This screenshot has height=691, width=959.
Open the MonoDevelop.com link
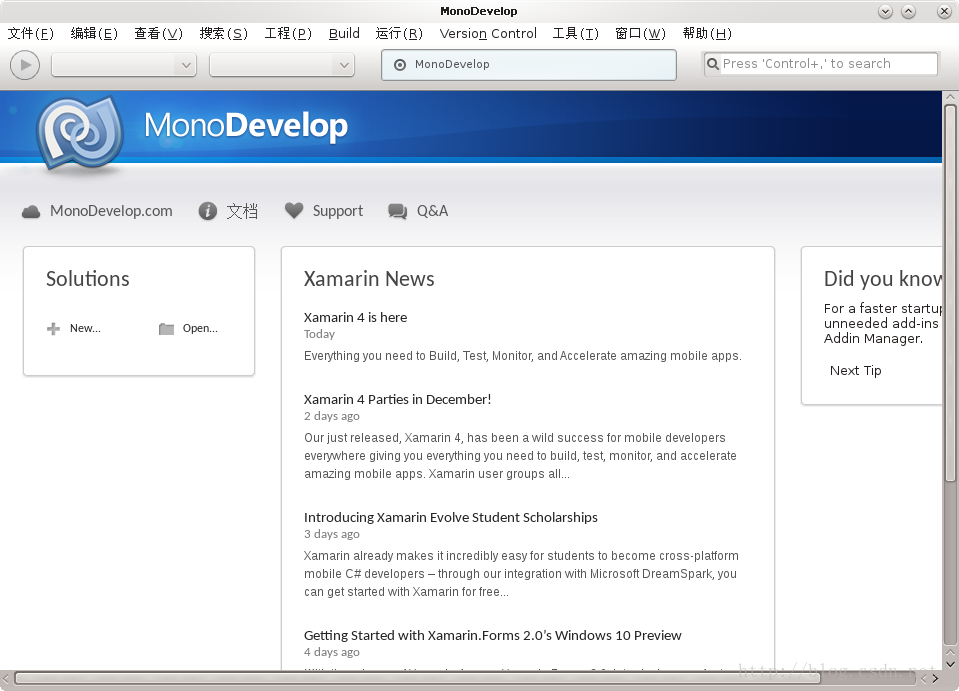point(111,211)
